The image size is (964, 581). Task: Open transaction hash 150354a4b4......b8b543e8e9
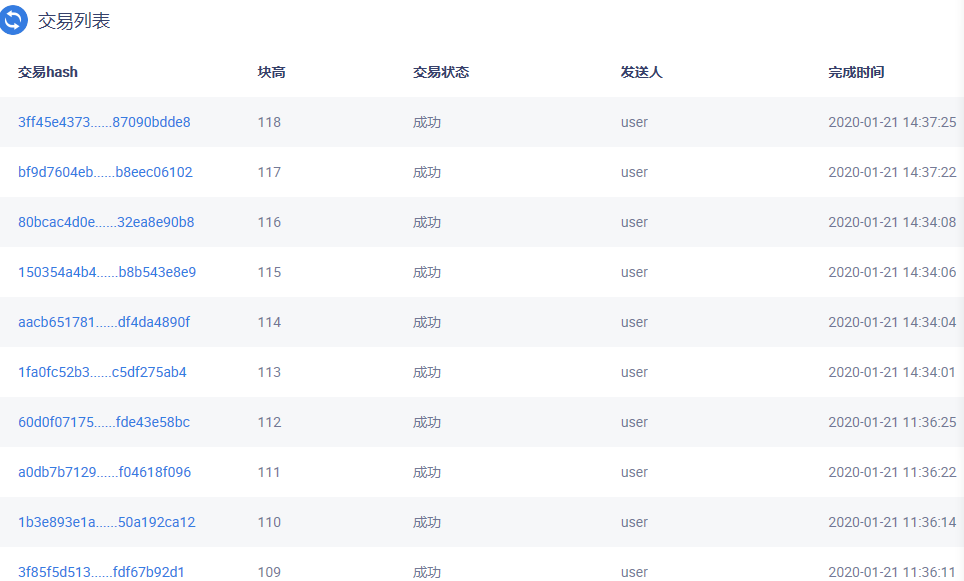coord(107,272)
